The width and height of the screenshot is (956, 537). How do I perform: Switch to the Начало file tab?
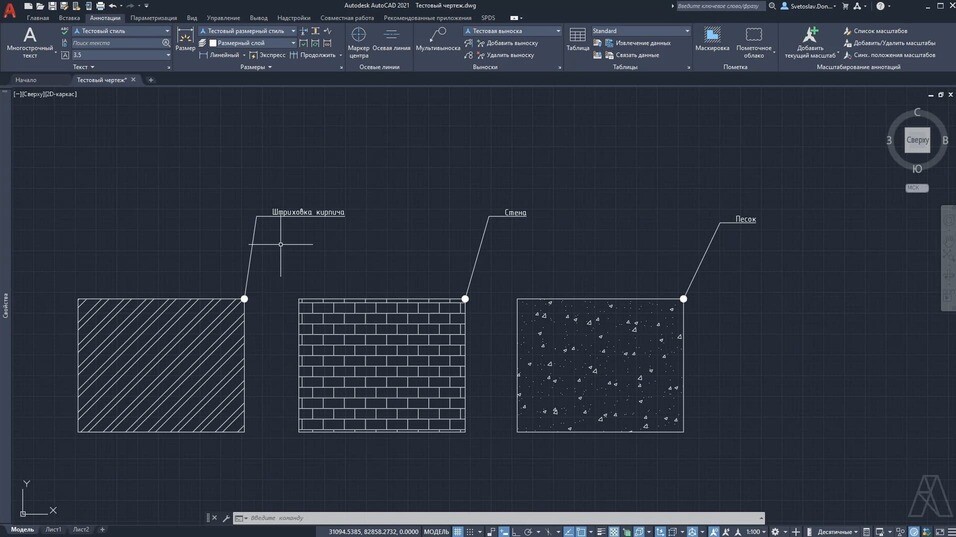(x=26, y=80)
